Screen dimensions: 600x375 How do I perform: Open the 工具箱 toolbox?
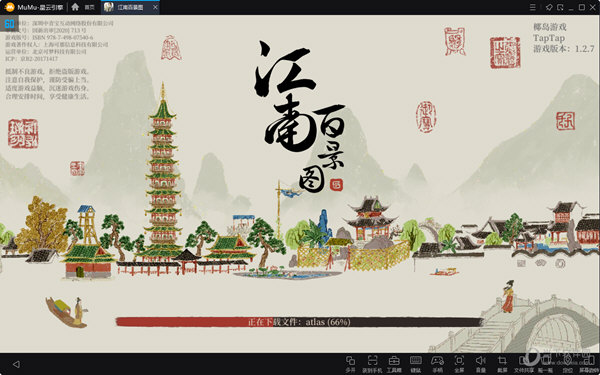394,364
